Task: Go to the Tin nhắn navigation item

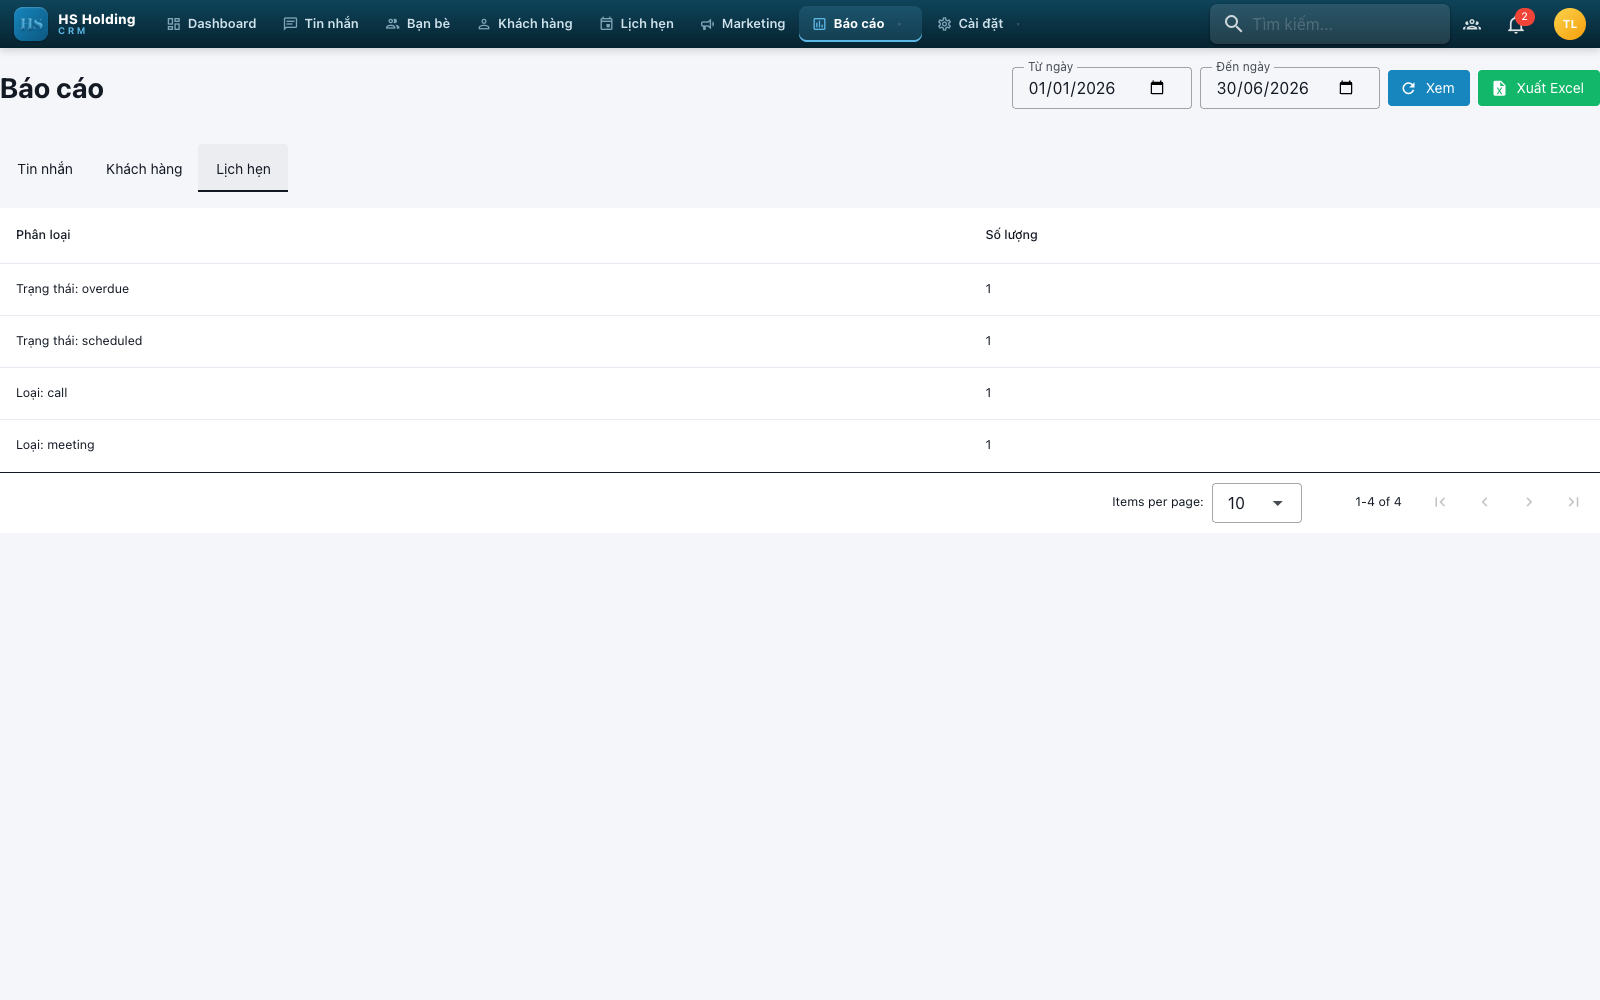Action: click(x=321, y=24)
